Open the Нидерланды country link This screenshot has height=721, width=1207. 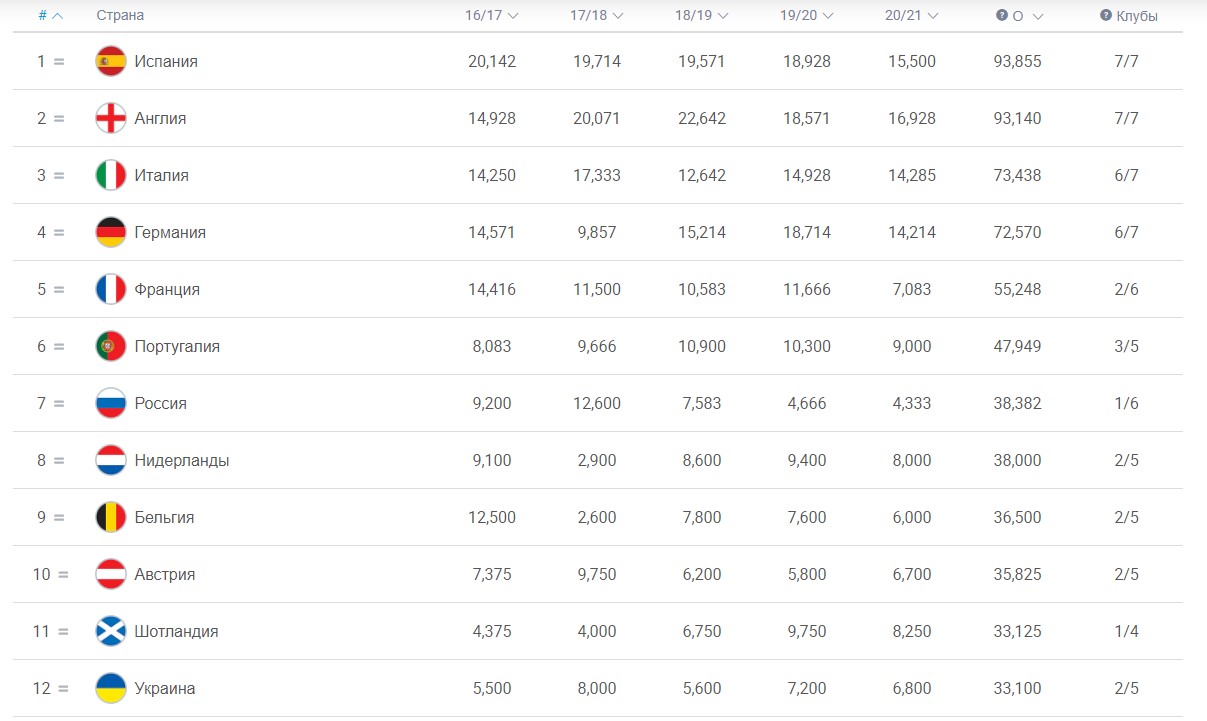click(181, 460)
